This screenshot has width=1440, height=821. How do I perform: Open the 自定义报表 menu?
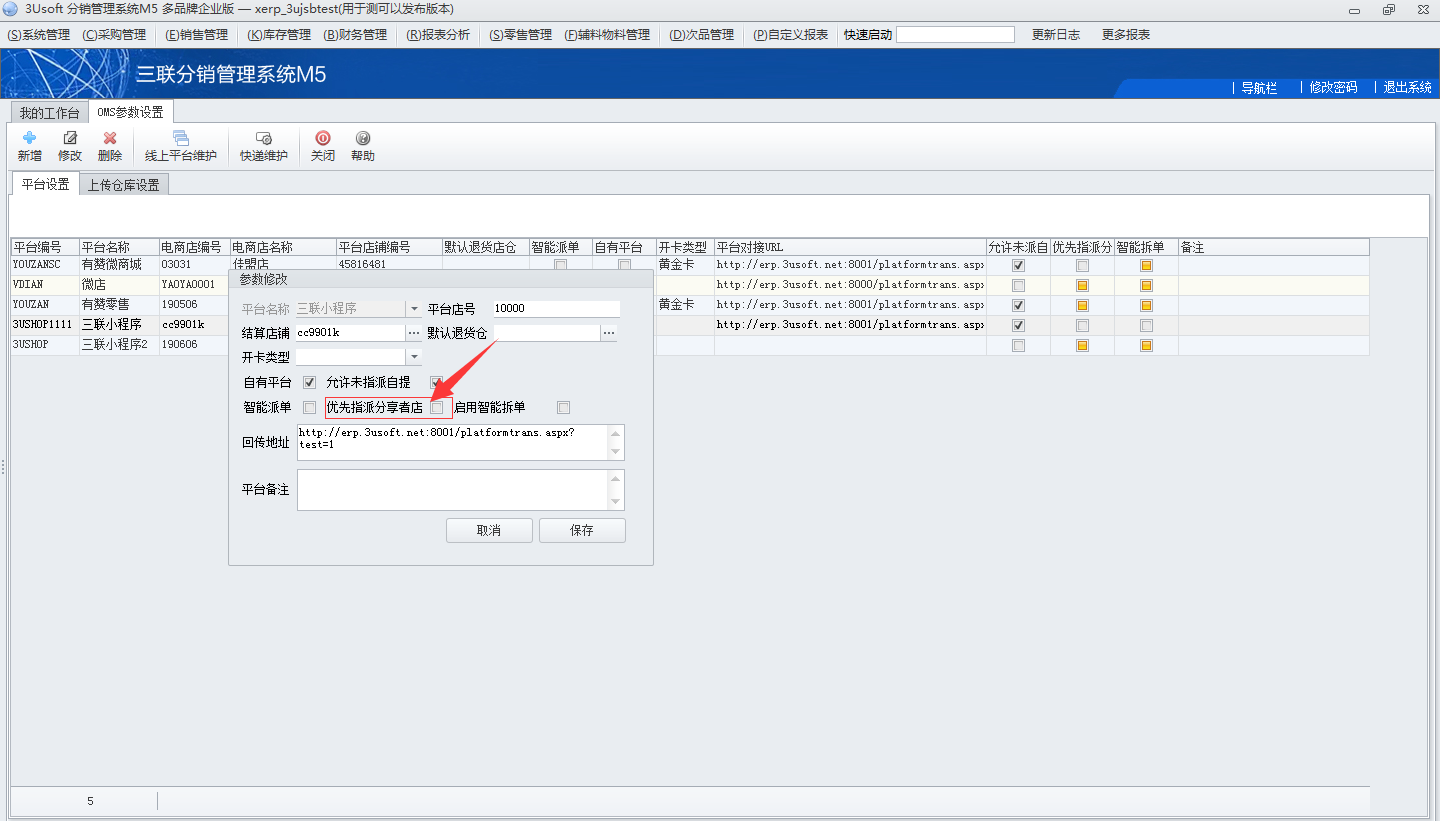coord(791,34)
